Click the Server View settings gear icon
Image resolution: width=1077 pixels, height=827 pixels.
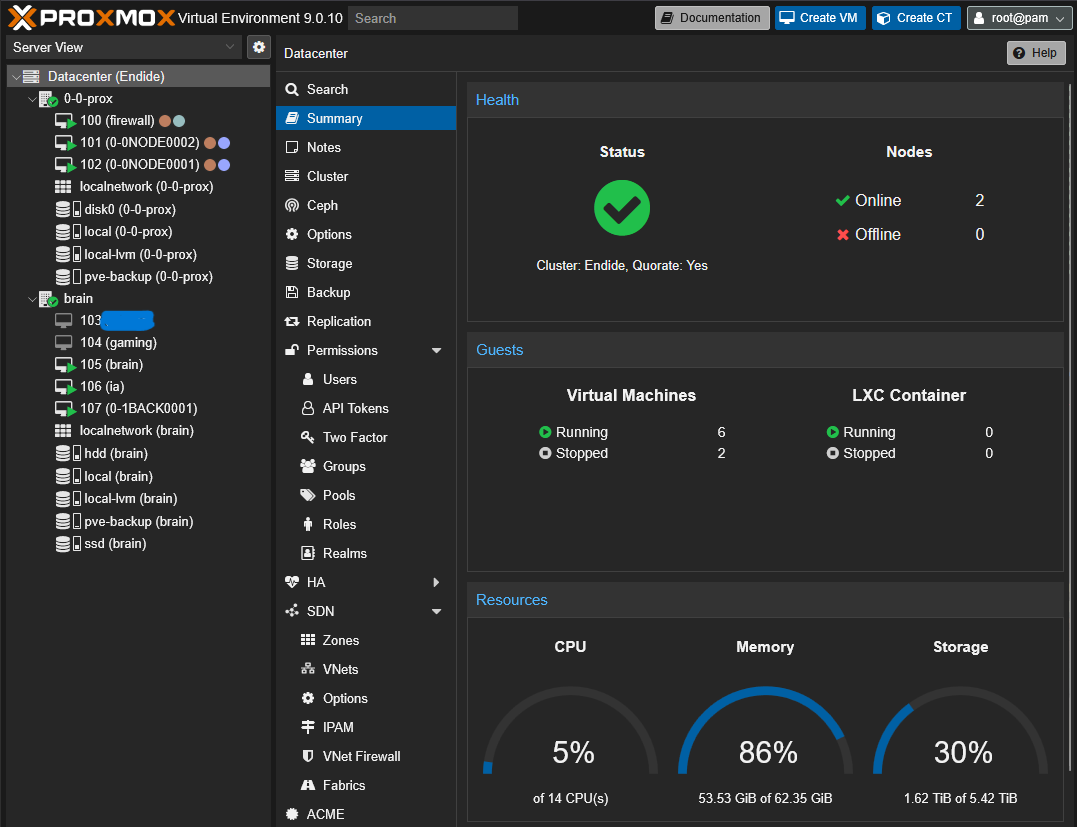click(259, 47)
